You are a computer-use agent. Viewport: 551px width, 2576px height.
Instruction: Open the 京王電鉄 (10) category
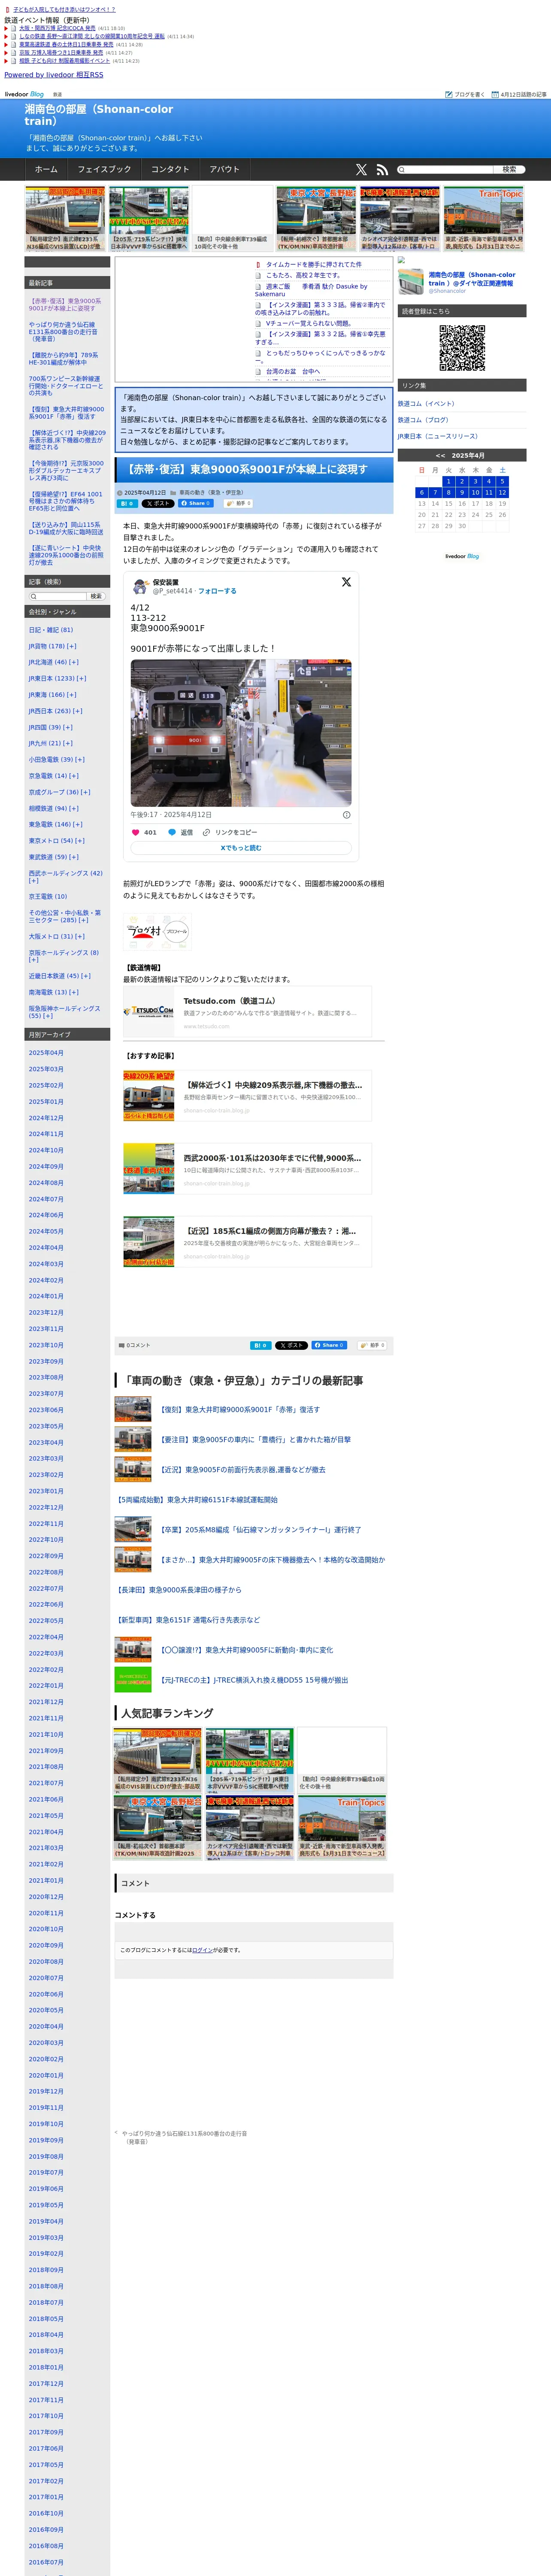(48, 897)
